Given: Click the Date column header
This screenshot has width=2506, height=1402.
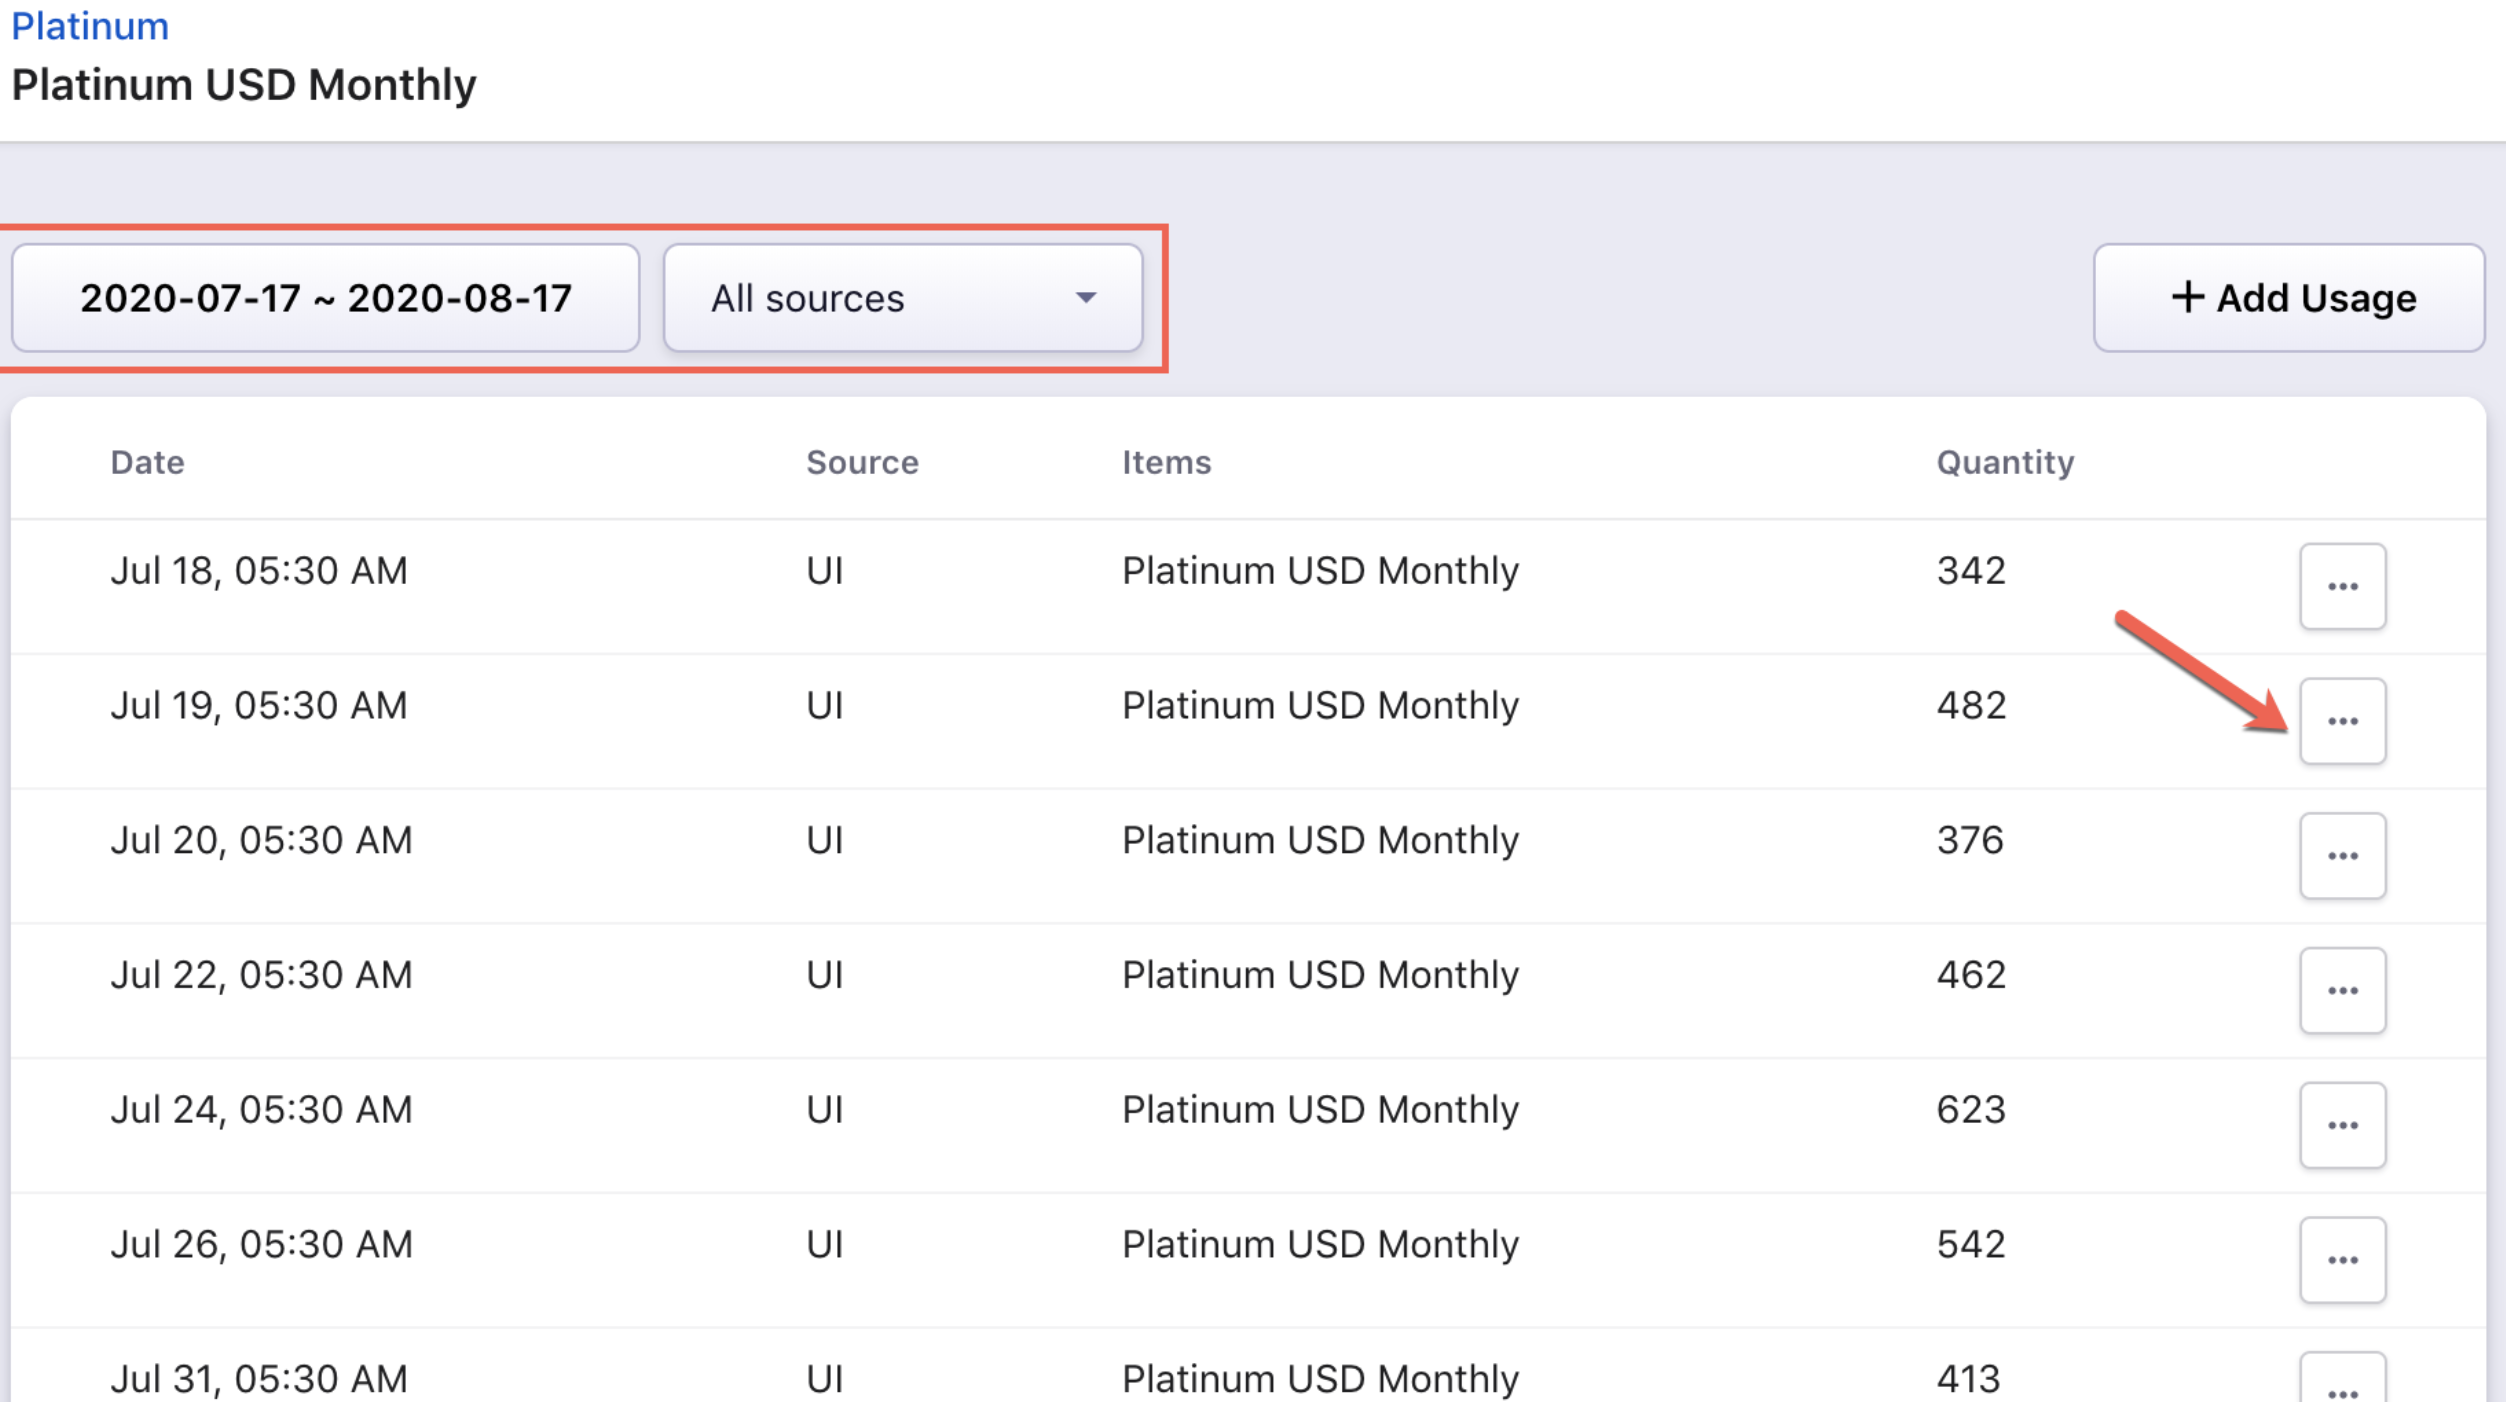Looking at the screenshot, I should (x=147, y=462).
